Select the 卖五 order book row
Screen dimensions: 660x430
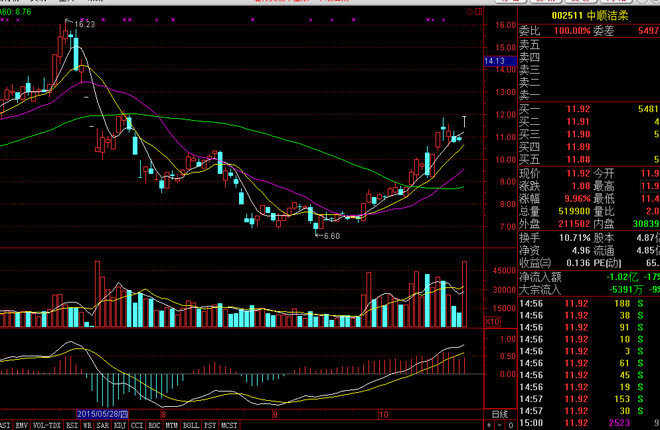point(589,45)
